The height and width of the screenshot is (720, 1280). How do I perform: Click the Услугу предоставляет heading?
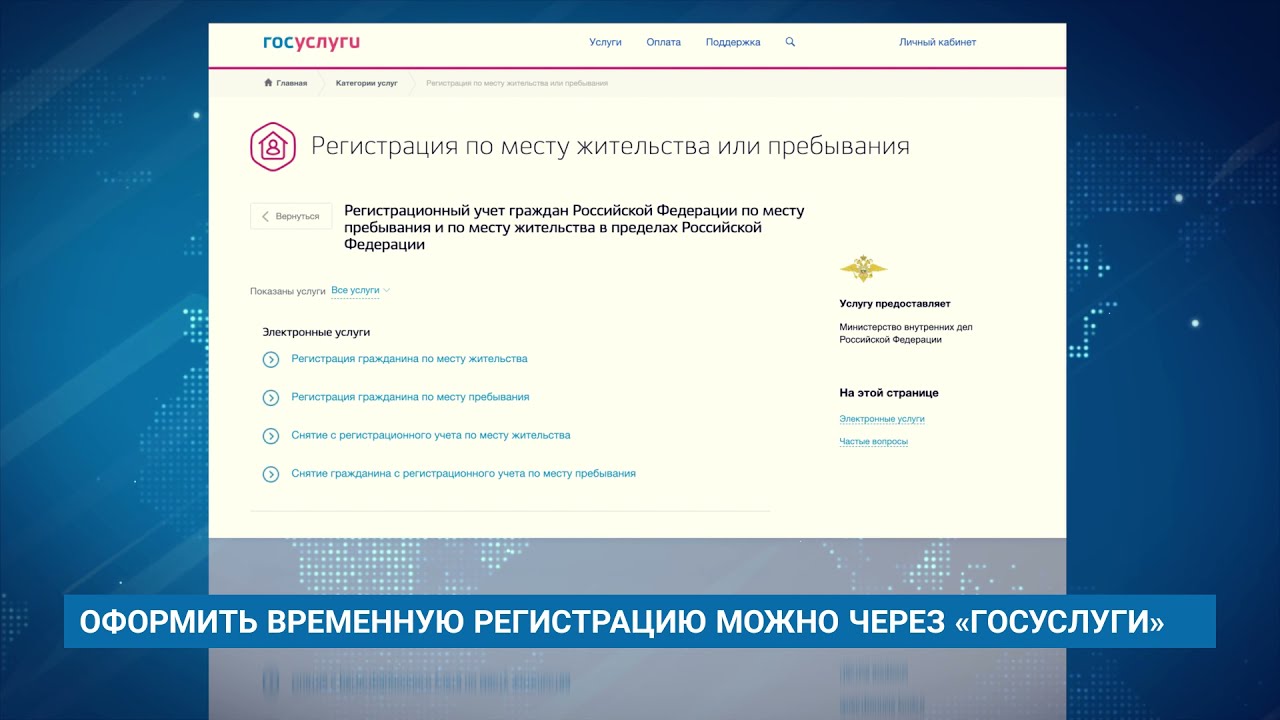tap(895, 303)
